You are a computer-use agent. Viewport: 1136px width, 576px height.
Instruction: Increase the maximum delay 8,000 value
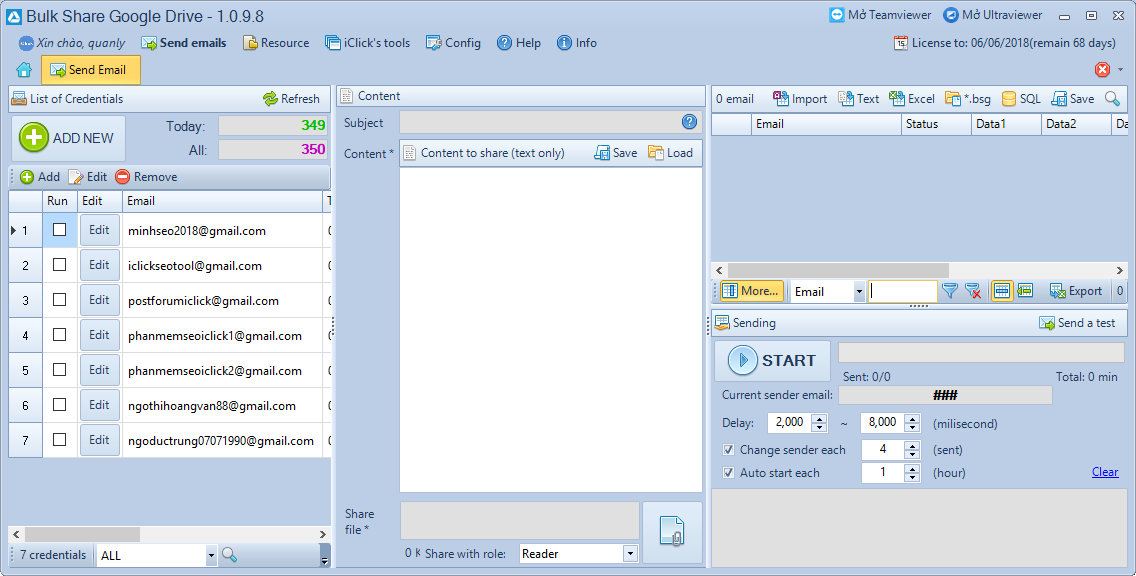coord(913,418)
